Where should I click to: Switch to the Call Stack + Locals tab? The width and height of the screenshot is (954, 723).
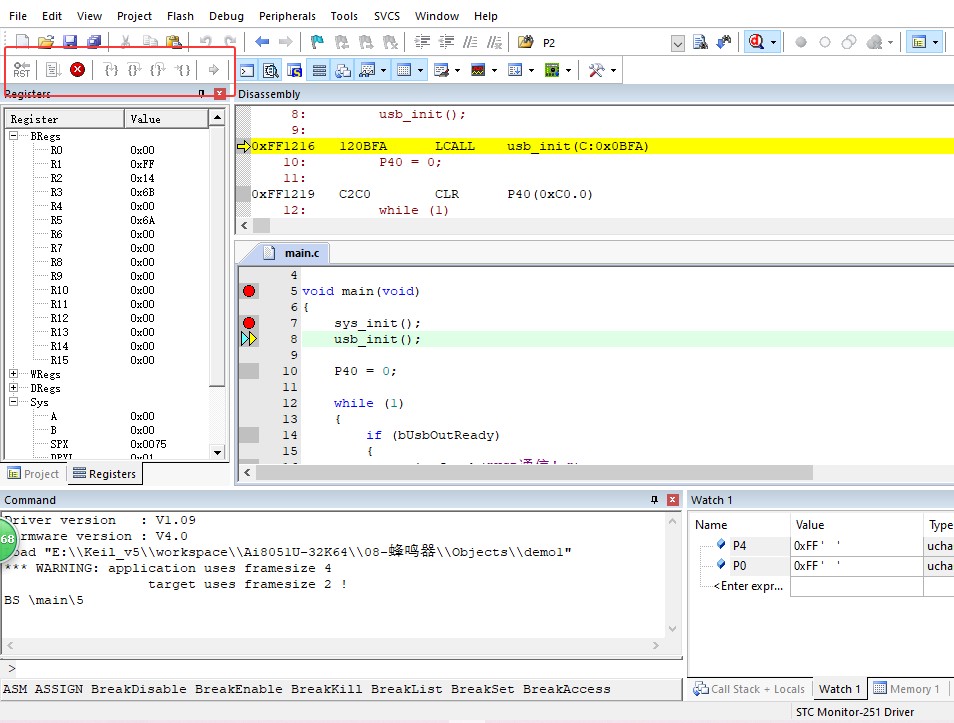pos(749,688)
